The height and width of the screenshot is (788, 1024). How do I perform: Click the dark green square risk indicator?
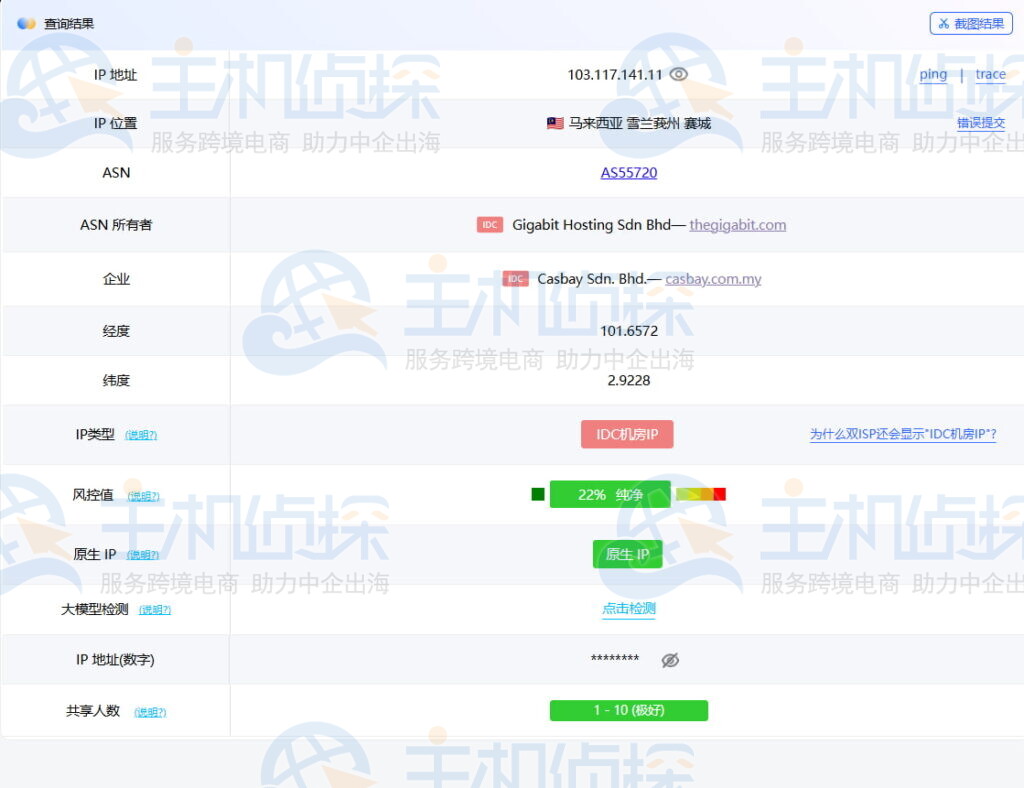tap(538, 494)
